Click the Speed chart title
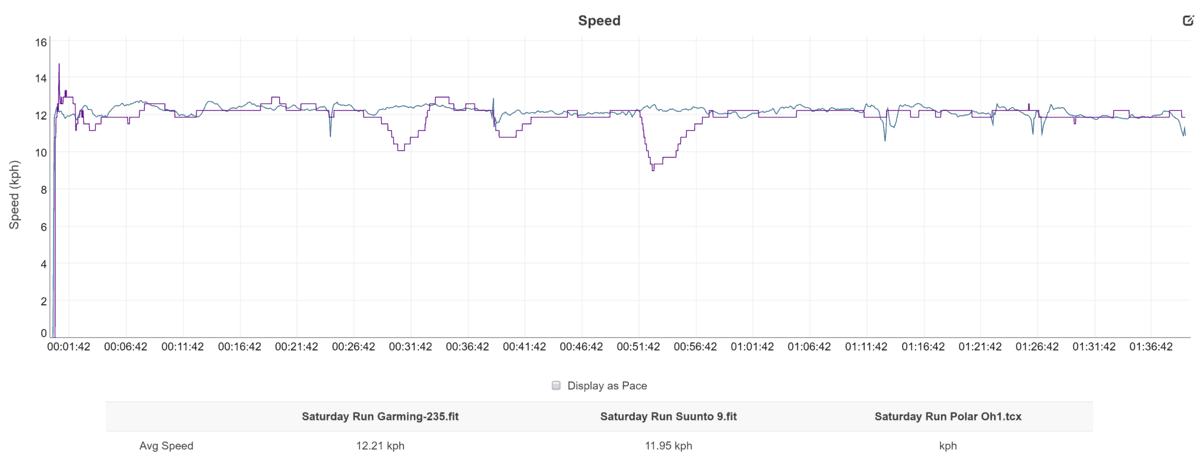The width and height of the screenshot is (1200, 473). coord(599,20)
